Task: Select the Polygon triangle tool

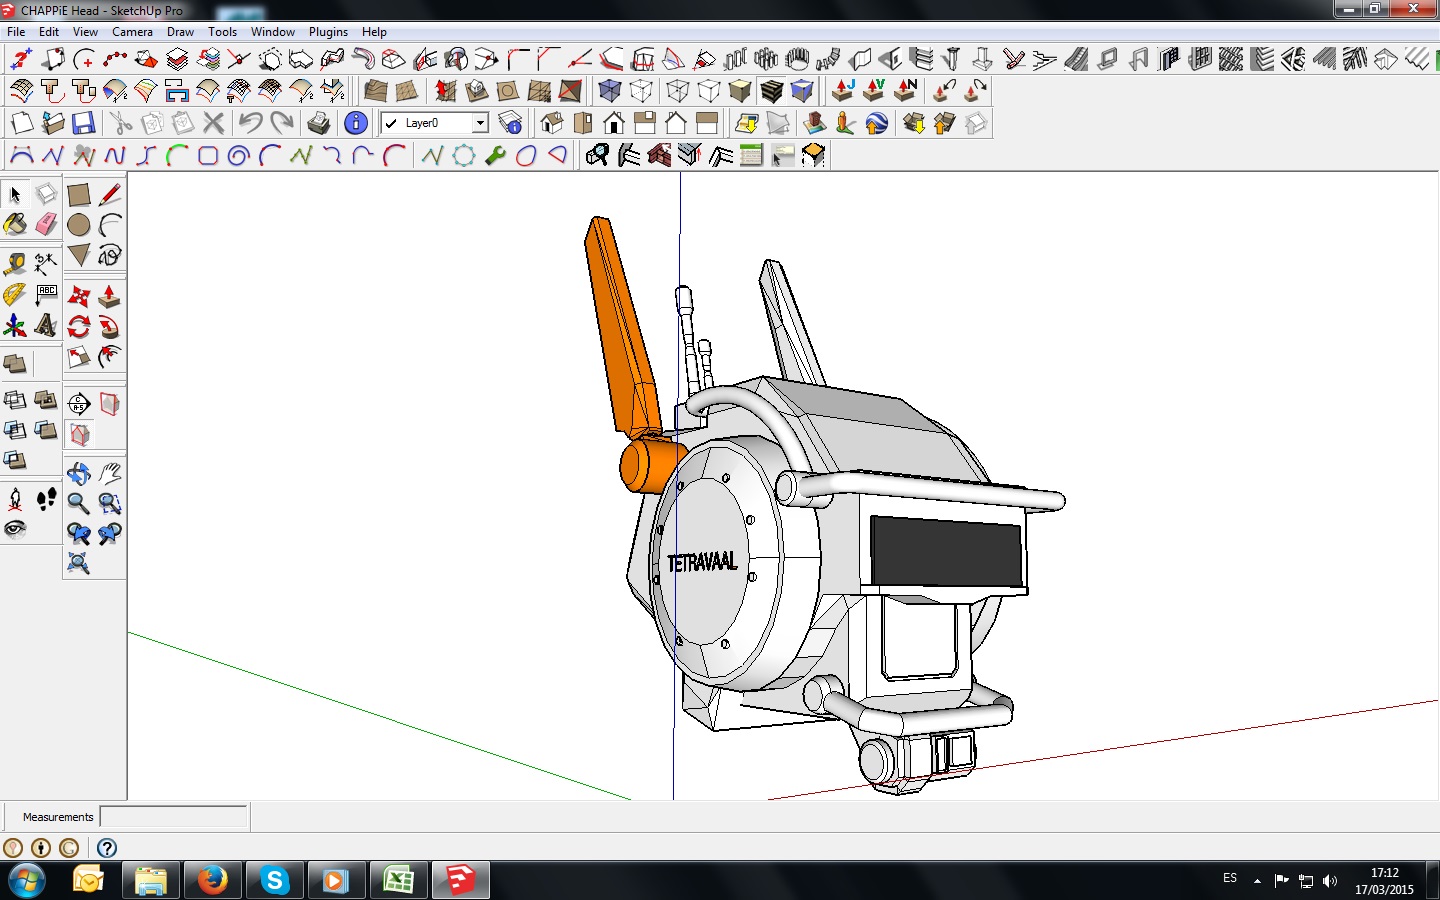Action: 79,255
